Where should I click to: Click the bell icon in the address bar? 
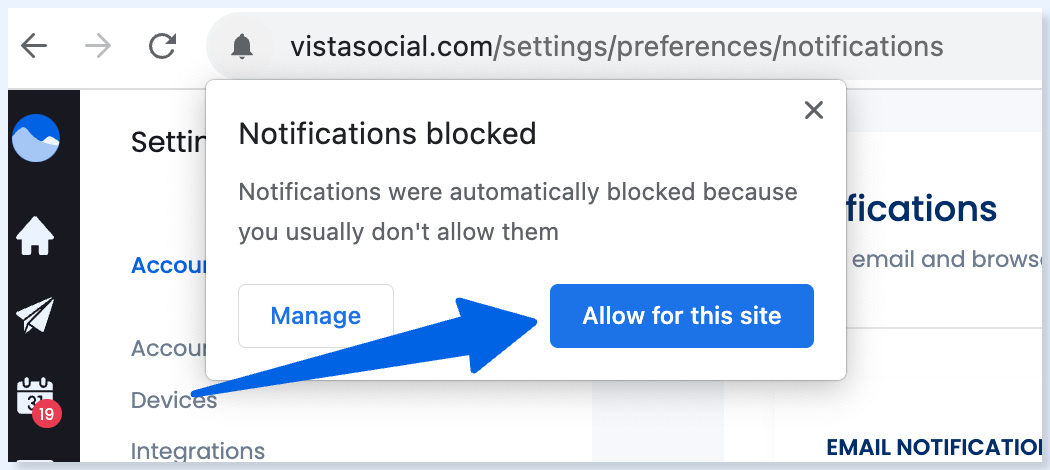(242, 46)
